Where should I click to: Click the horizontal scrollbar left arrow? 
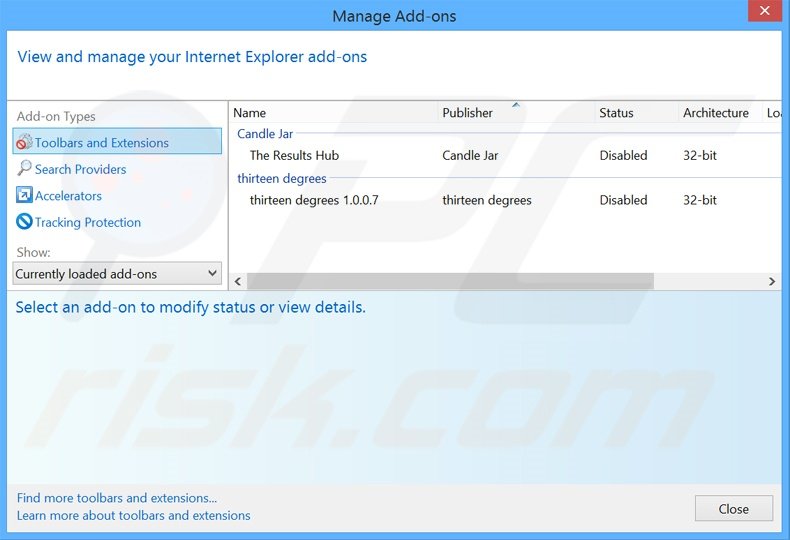click(x=238, y=282)
